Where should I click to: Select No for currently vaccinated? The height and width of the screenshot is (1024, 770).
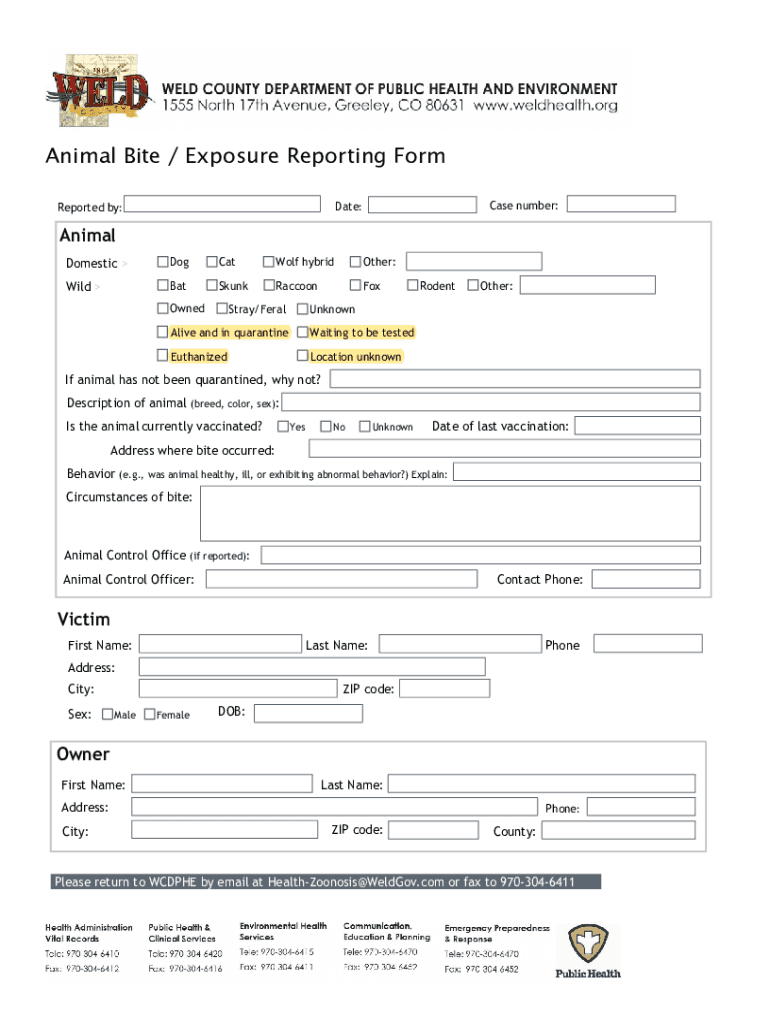point(326,426)
